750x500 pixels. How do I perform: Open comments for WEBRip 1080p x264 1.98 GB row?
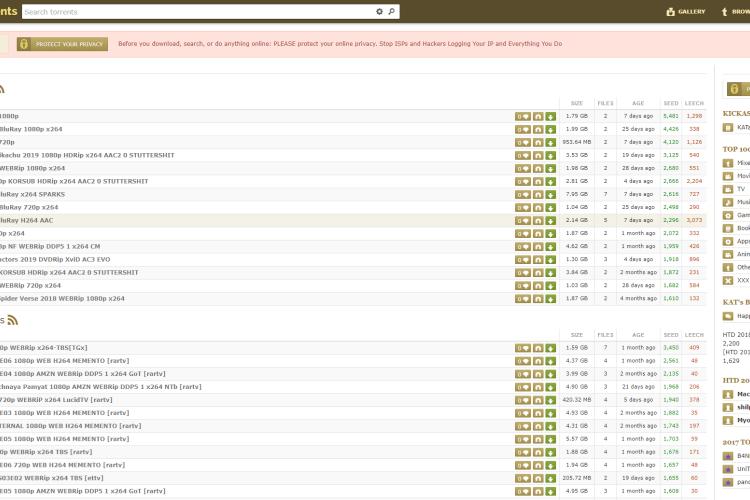coord(523,168)
